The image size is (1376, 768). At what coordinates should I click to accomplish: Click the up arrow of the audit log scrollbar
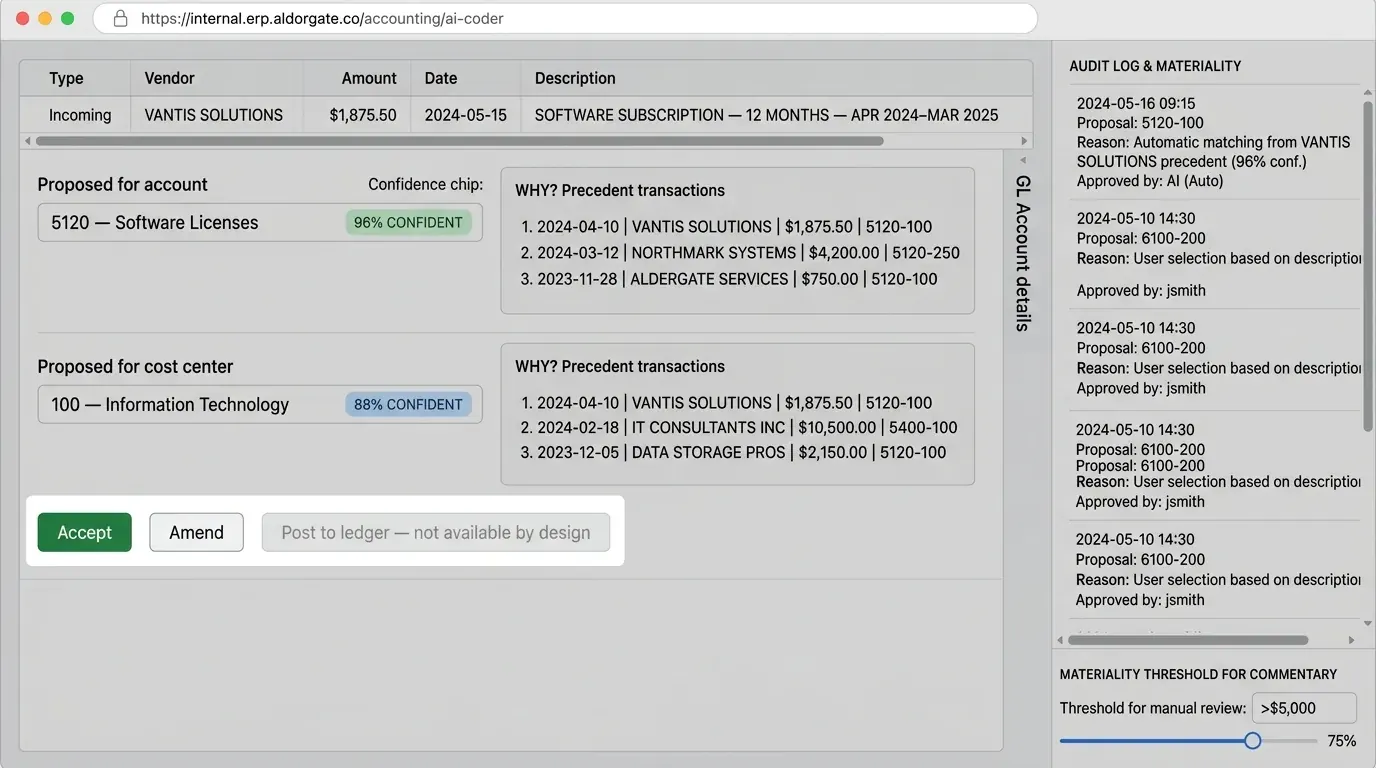tap(1368, 92)
